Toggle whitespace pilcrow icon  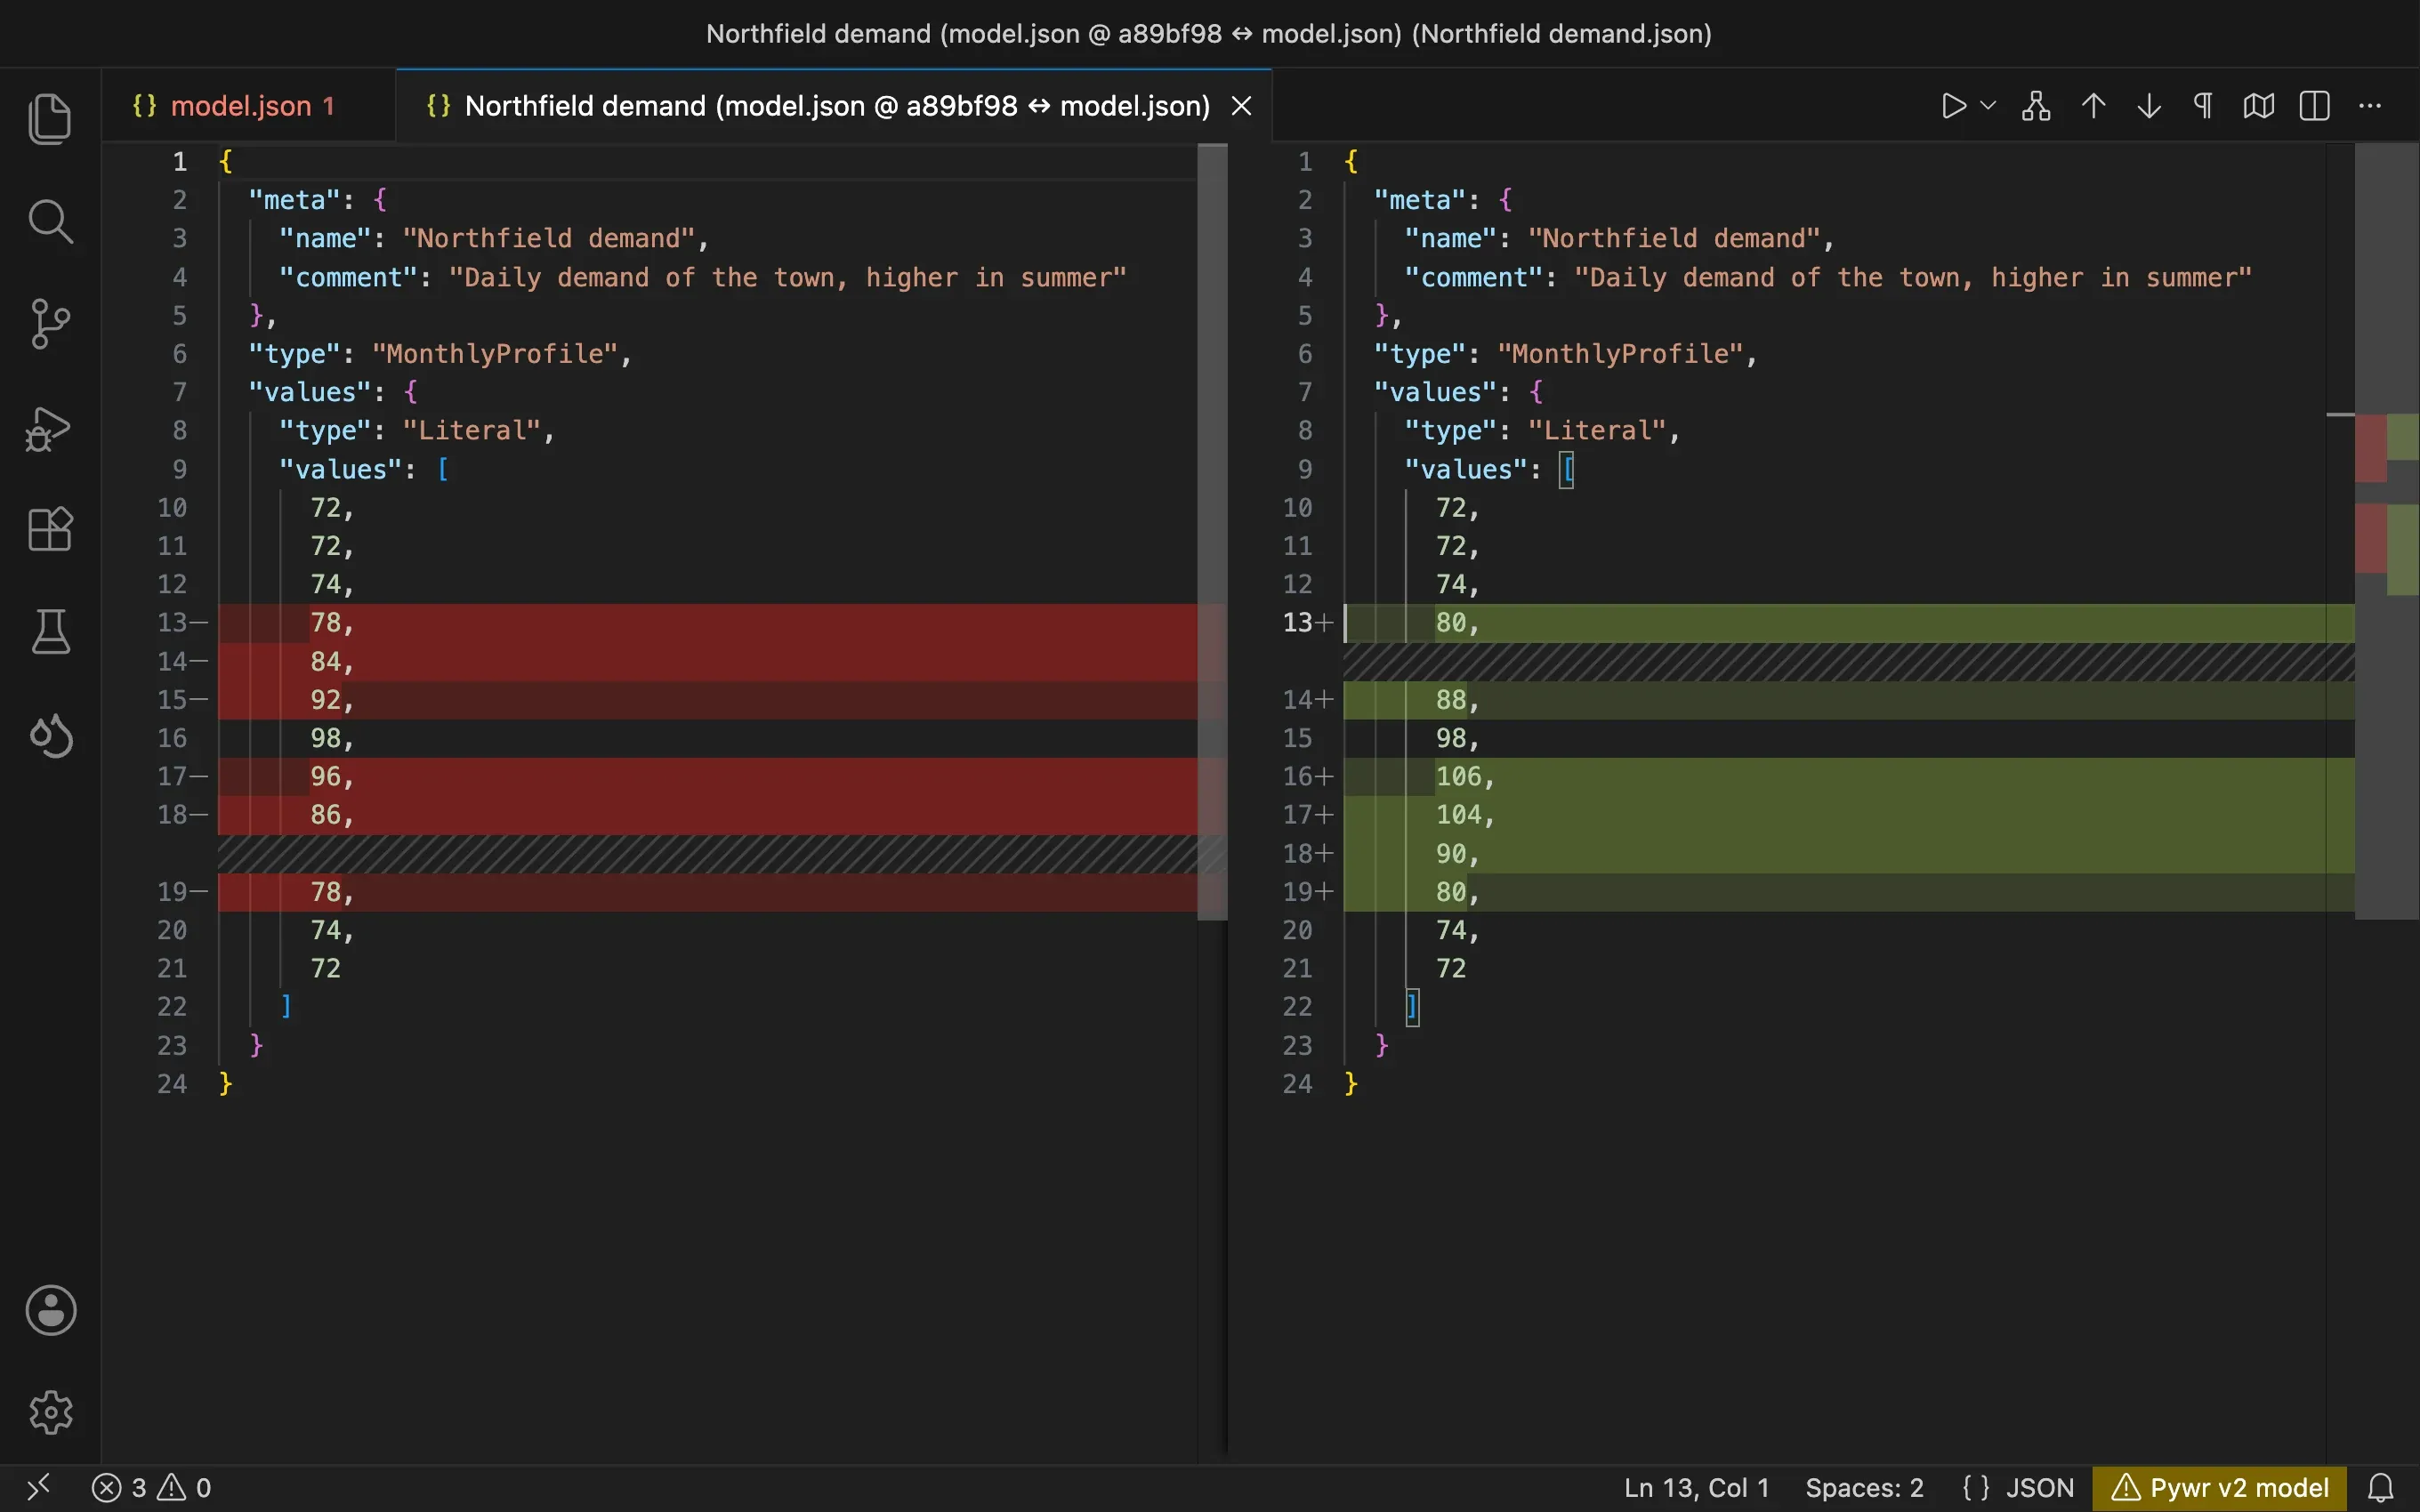tap(2203, 106)
